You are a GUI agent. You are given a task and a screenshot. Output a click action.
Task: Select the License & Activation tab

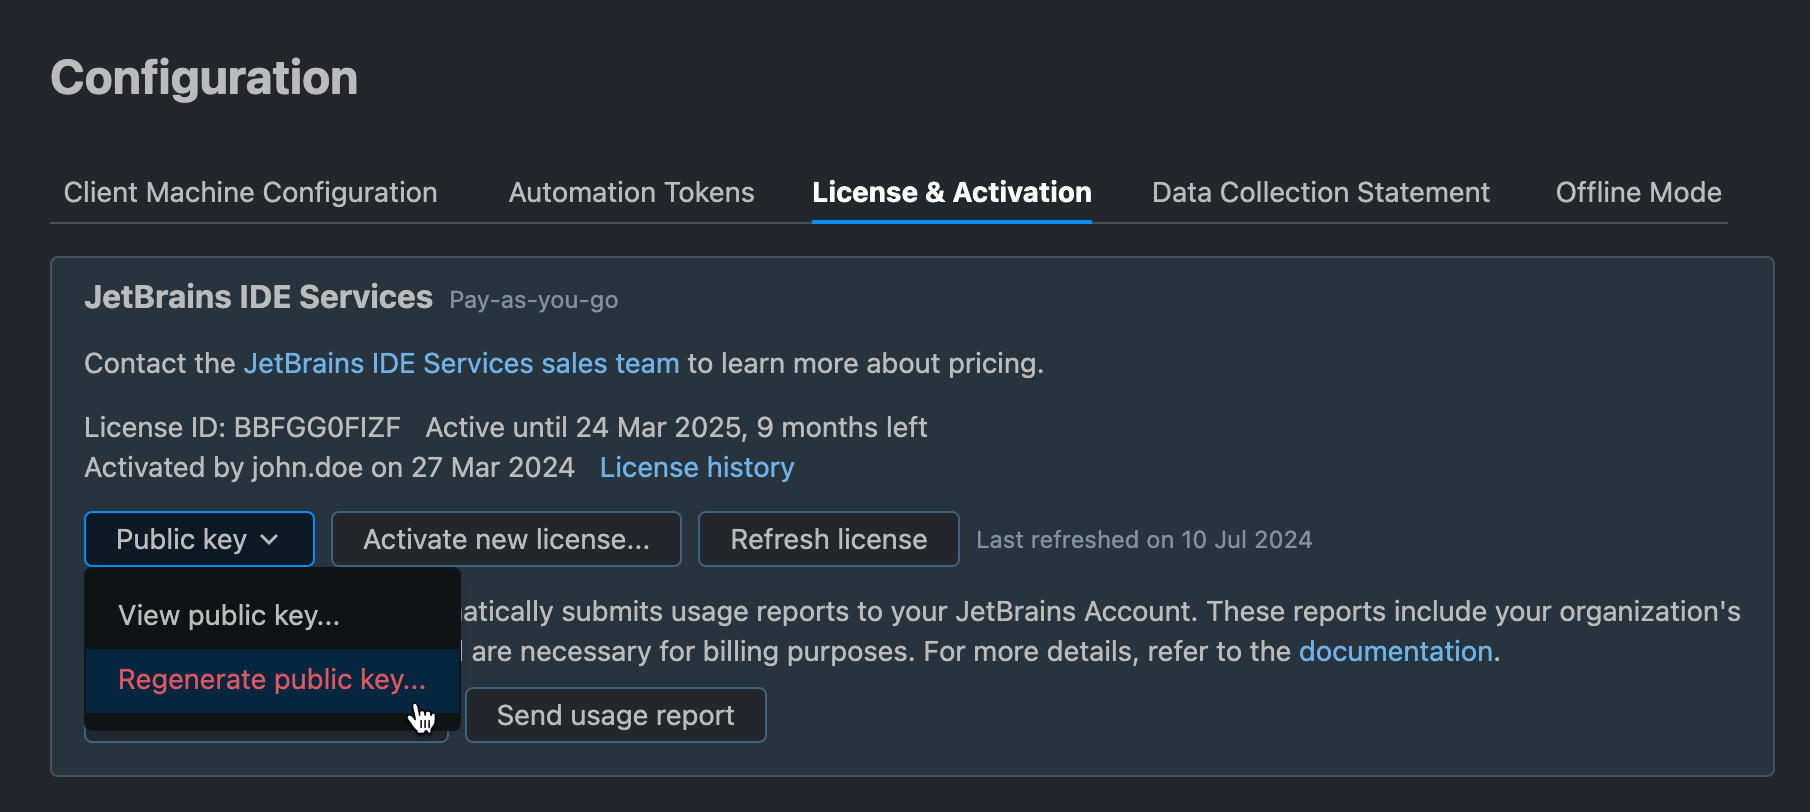pyautogui.click(x=951, y=192)
